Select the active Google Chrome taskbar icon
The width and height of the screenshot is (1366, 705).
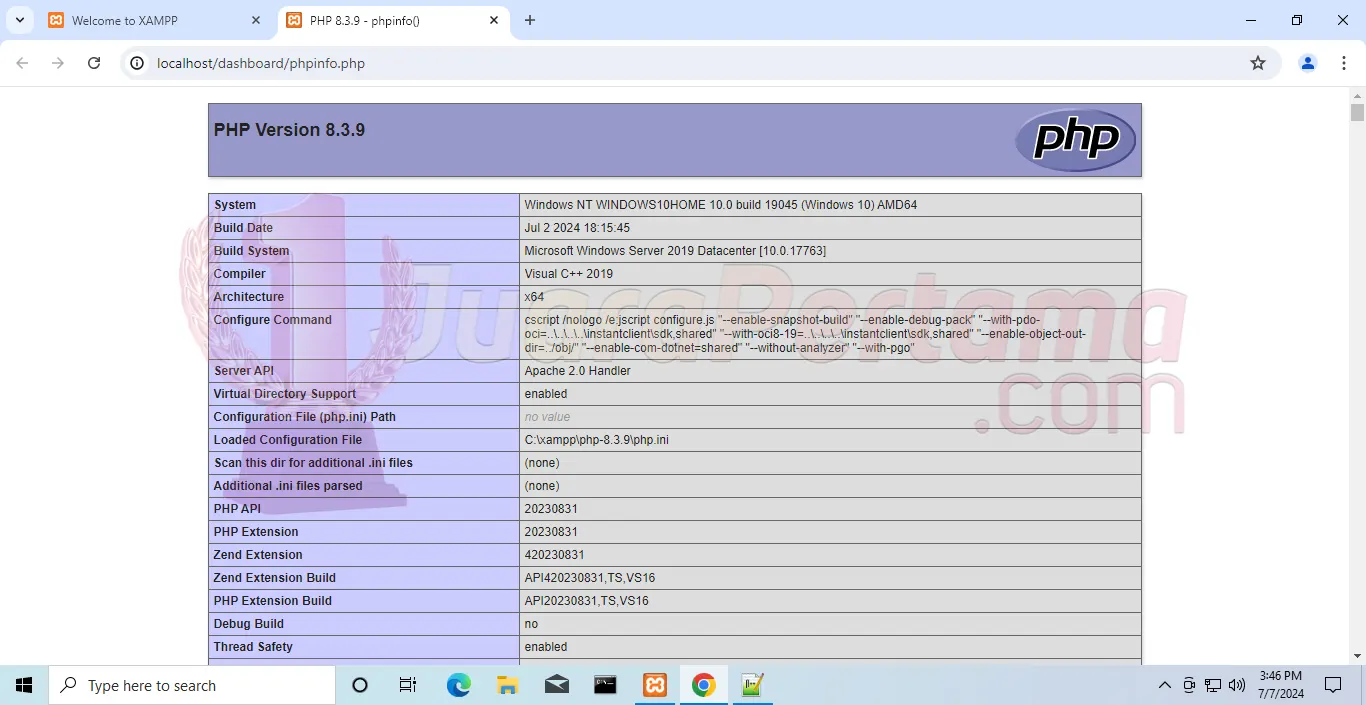click(x=704, y=685)
